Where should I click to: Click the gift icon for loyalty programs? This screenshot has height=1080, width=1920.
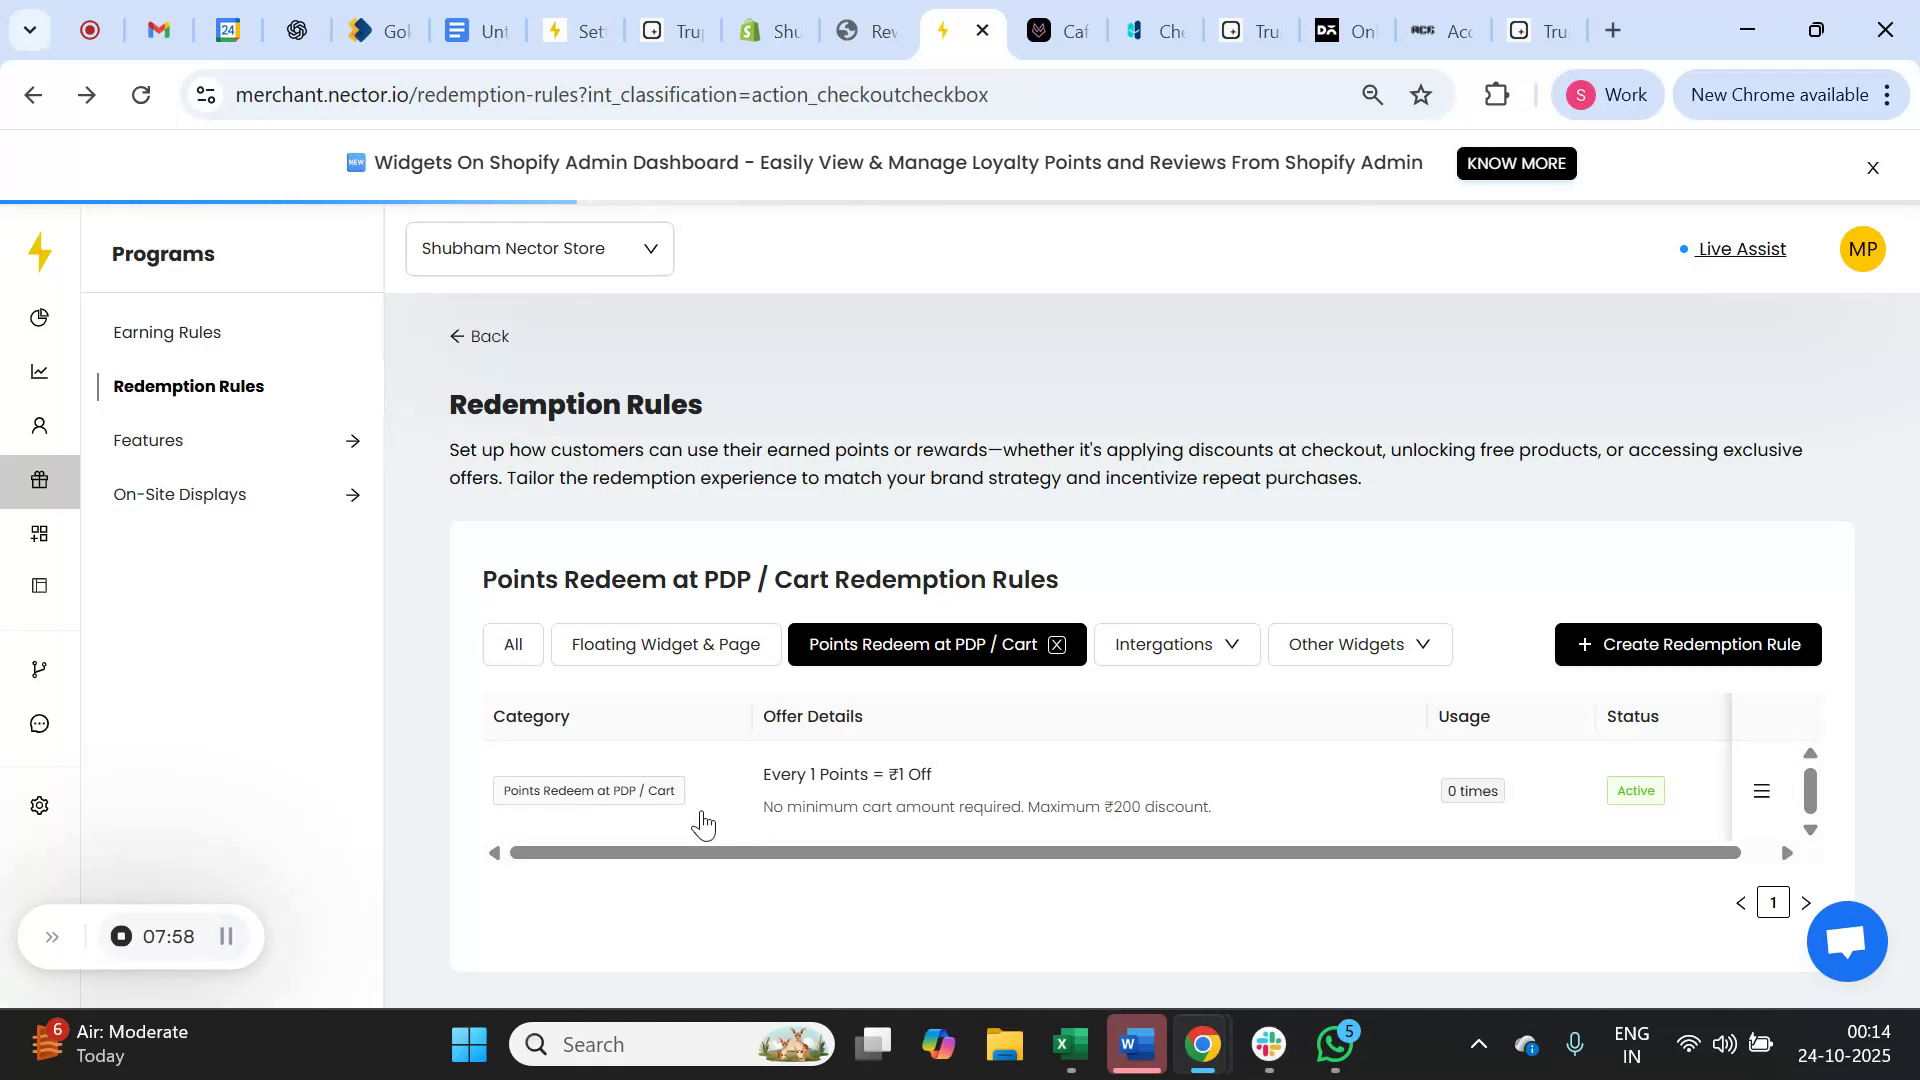click(40, 480)
